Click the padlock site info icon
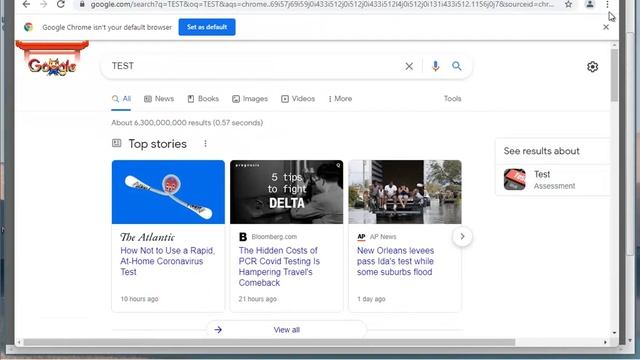This screenshot has height=360, width=640. (82, 4)
